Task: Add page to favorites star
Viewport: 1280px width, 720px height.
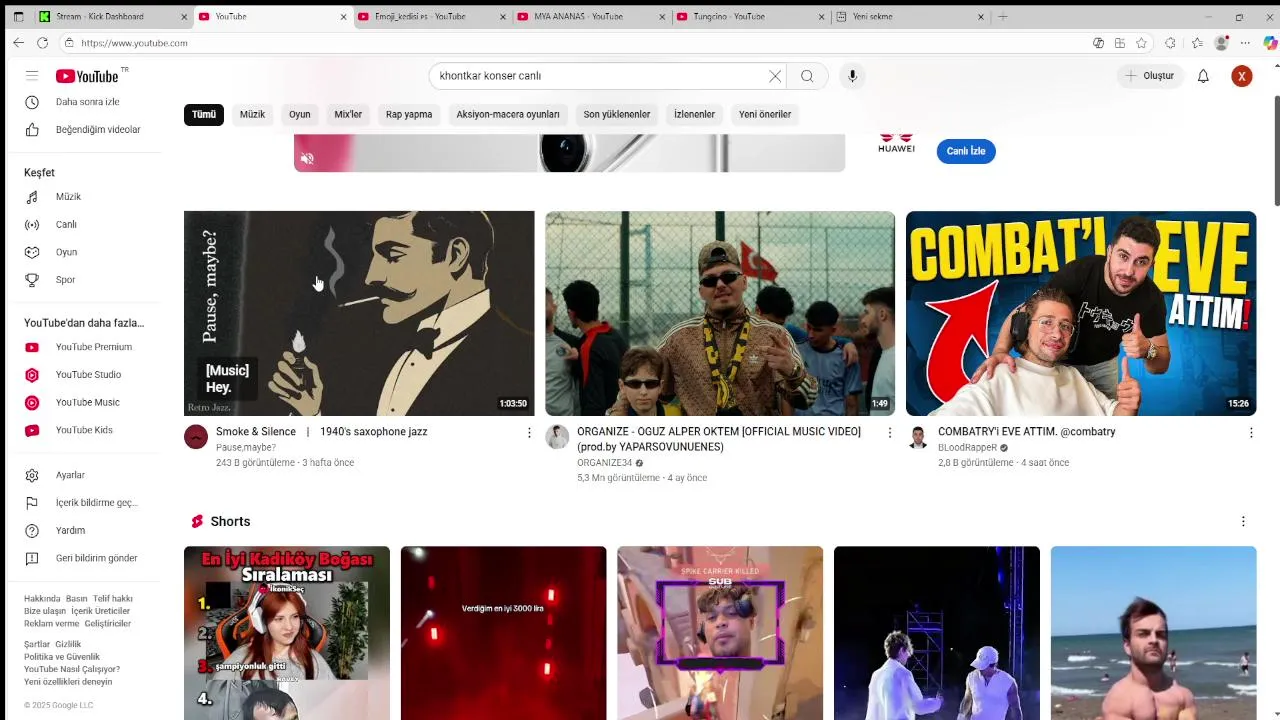Action: (1141, 43)
